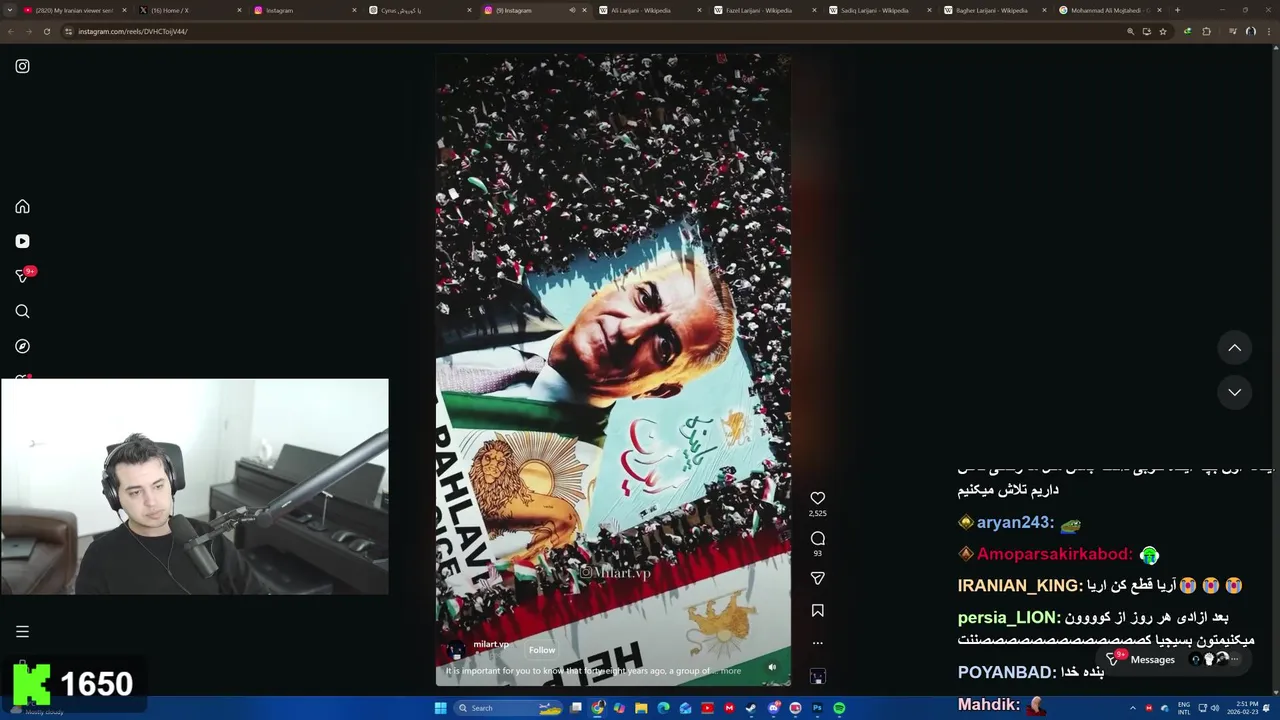The image size is (1280, 720).
Task: Open Direct messages icon with red badge
Action: pyautogui.click(x=24, y=275)
